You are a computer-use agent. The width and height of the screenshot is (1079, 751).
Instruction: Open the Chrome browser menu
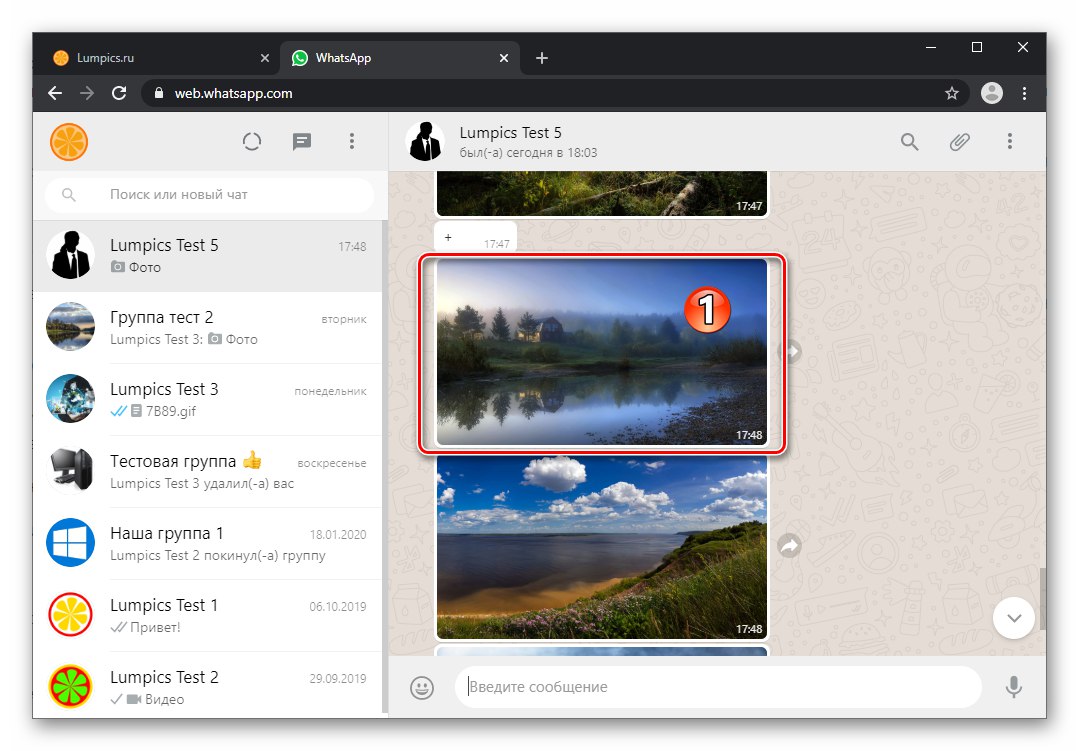1025,92
